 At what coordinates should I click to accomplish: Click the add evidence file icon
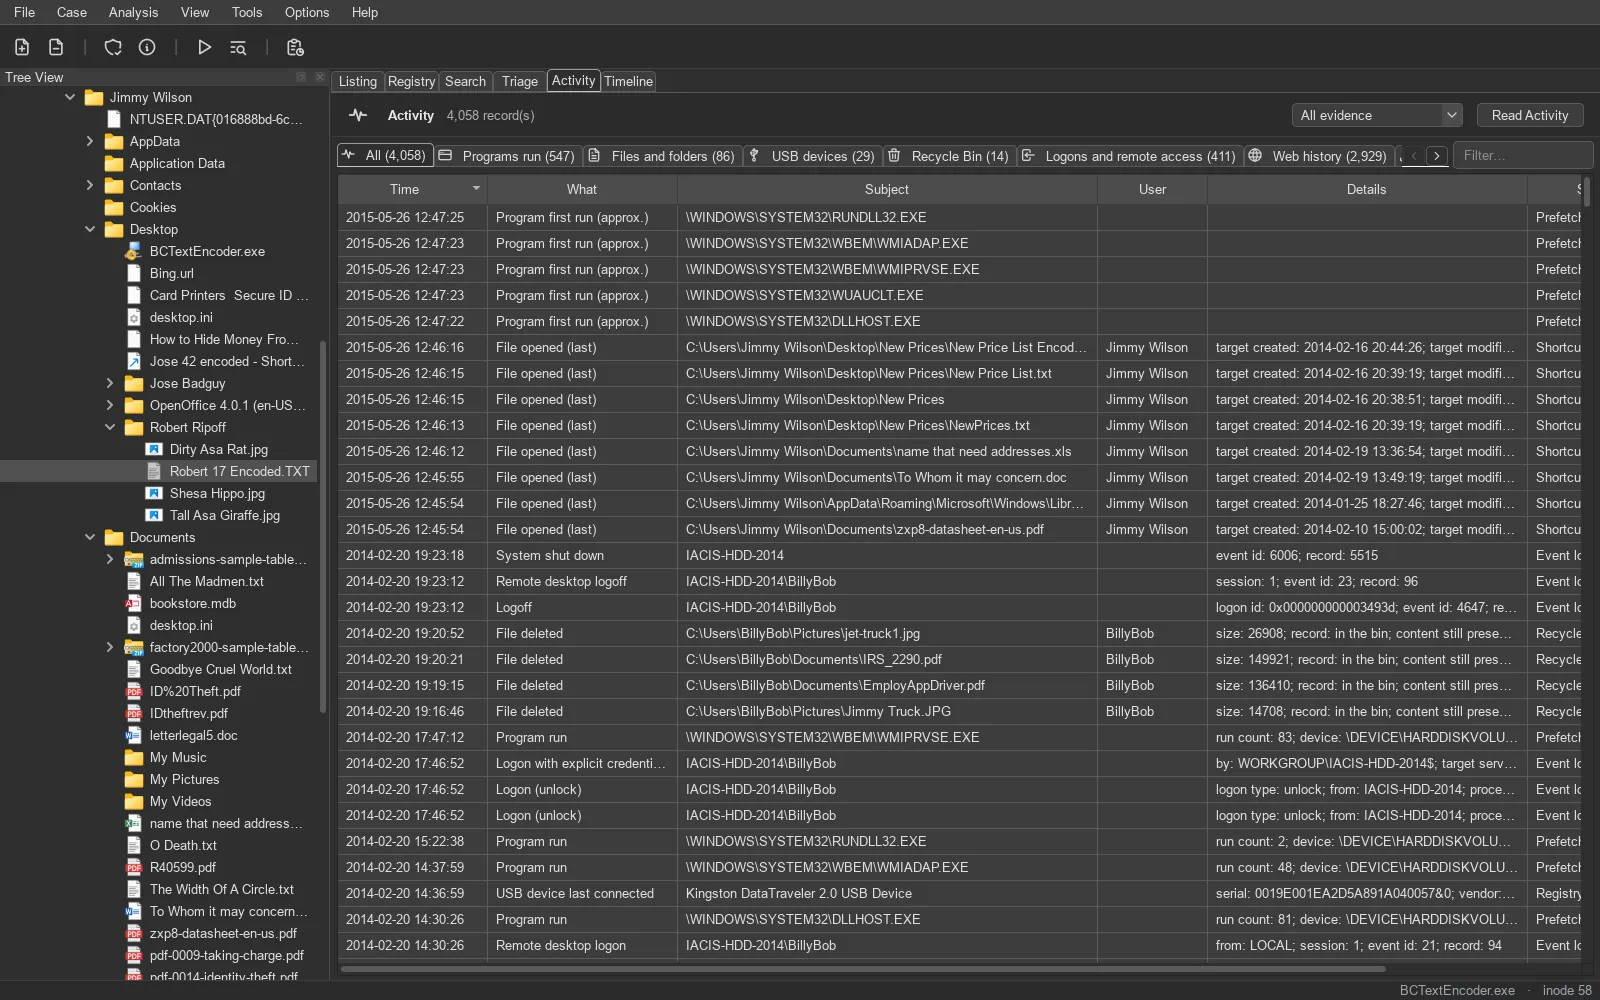click(x=22, y=47)
